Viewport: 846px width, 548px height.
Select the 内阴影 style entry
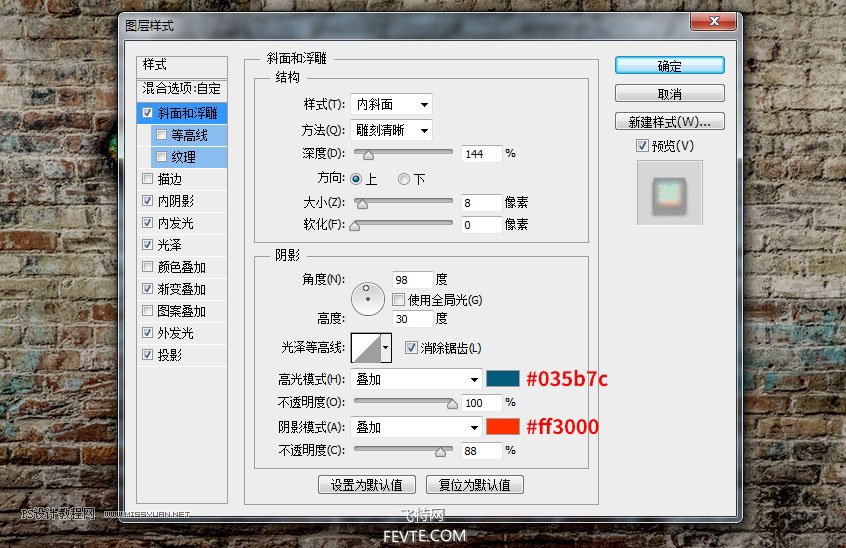(x=175, y=201)
